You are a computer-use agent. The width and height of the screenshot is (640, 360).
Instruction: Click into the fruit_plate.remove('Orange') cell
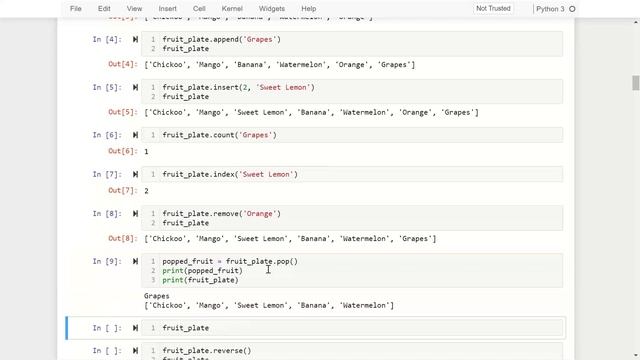352,218
